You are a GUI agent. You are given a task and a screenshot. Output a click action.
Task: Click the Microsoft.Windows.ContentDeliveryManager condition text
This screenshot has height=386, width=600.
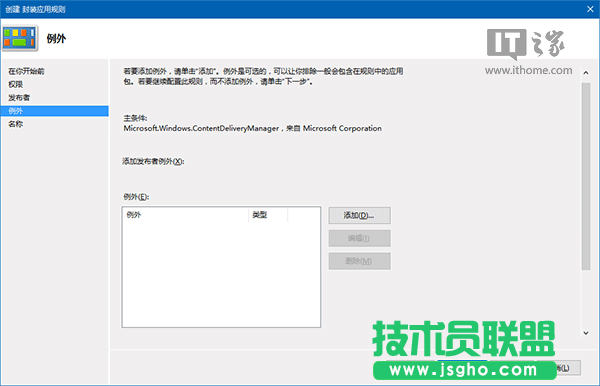(253, 129)
